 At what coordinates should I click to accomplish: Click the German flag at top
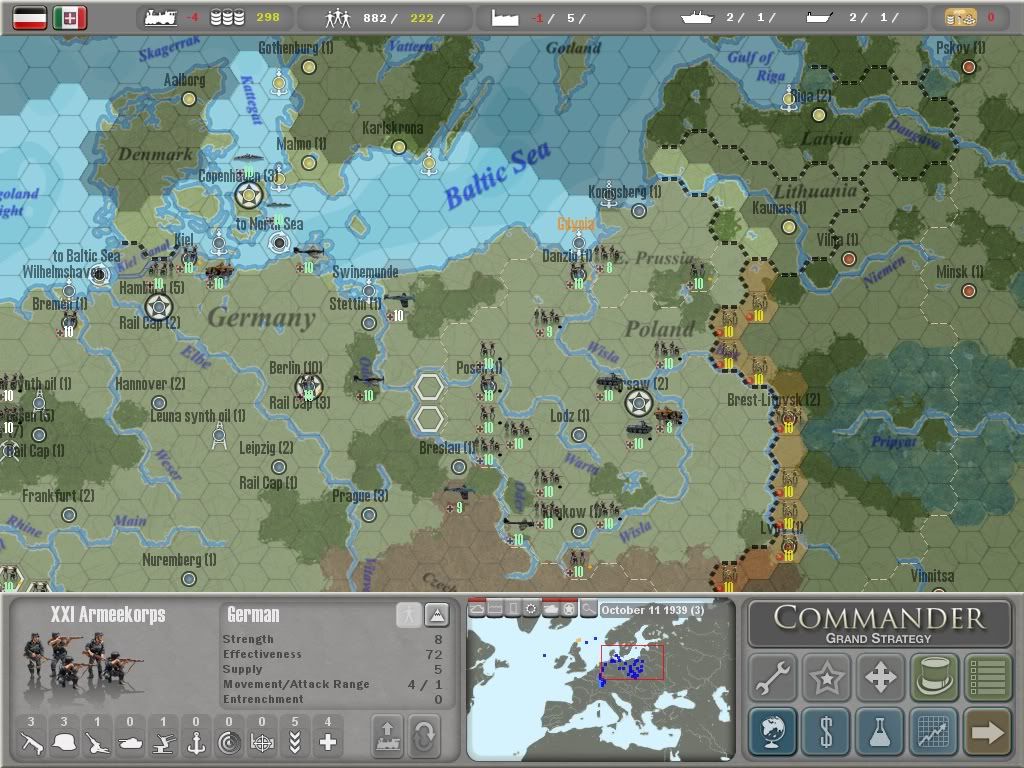(x=30, y=18)
